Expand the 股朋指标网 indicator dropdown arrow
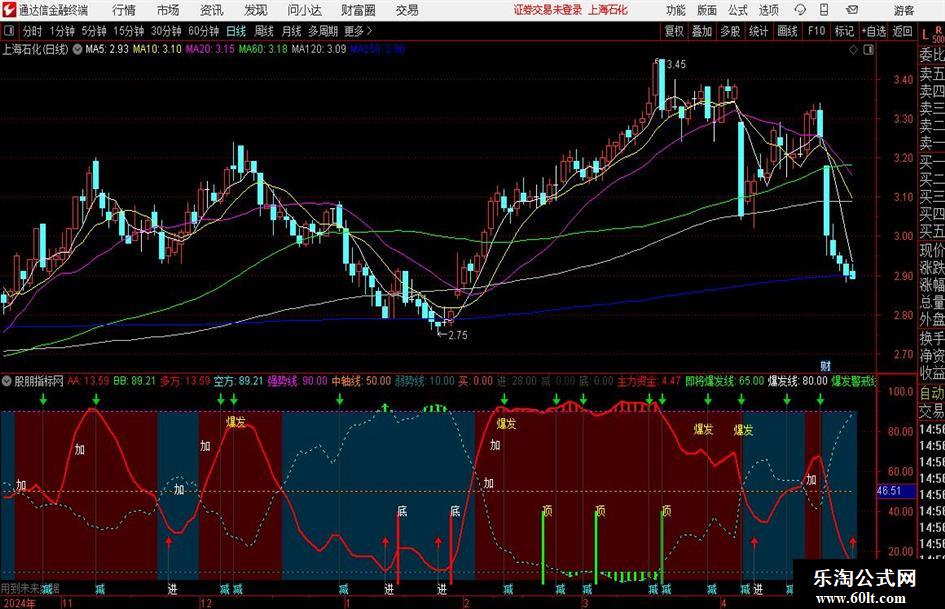The width and height of the screenshot is (945, 609). click(6, 381)
